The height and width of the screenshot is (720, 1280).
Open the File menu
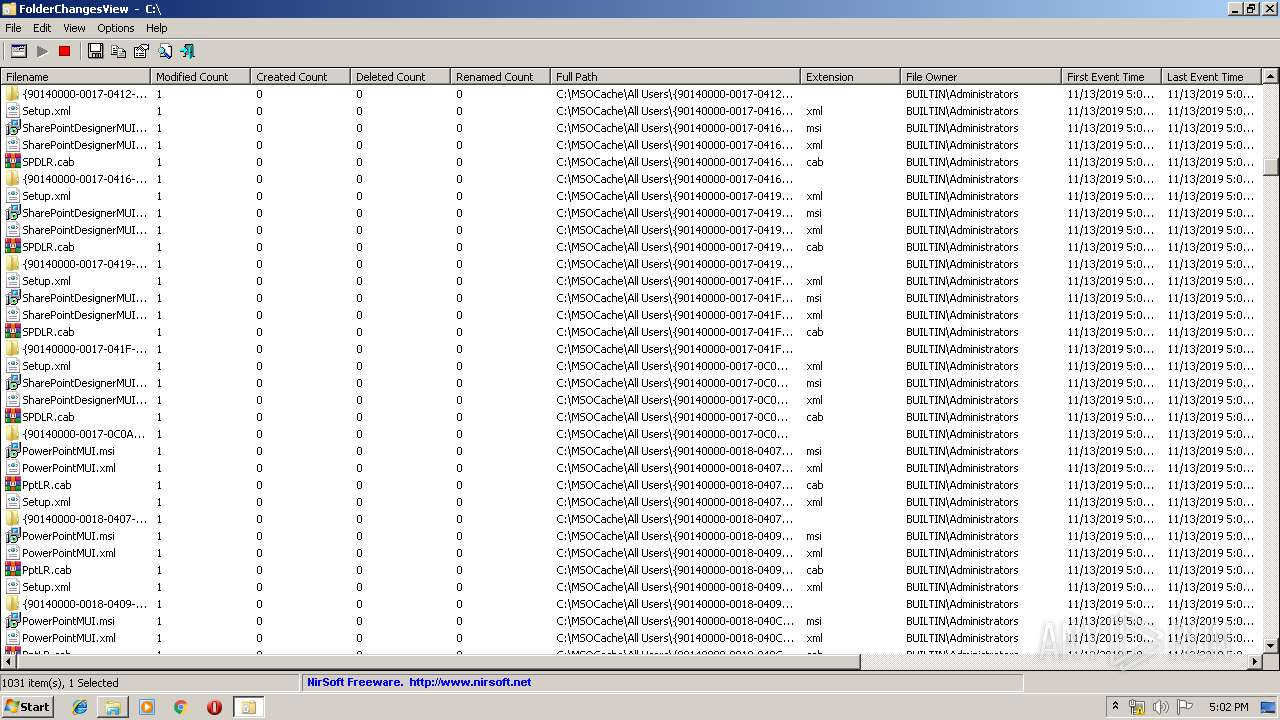pyautogui.click(x=13, y=28)
